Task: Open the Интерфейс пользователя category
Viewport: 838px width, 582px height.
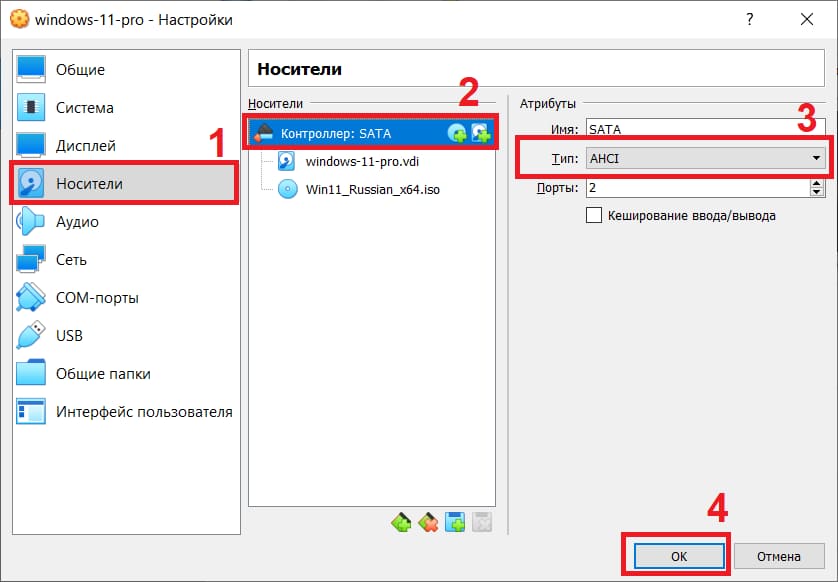Action: 126,412
